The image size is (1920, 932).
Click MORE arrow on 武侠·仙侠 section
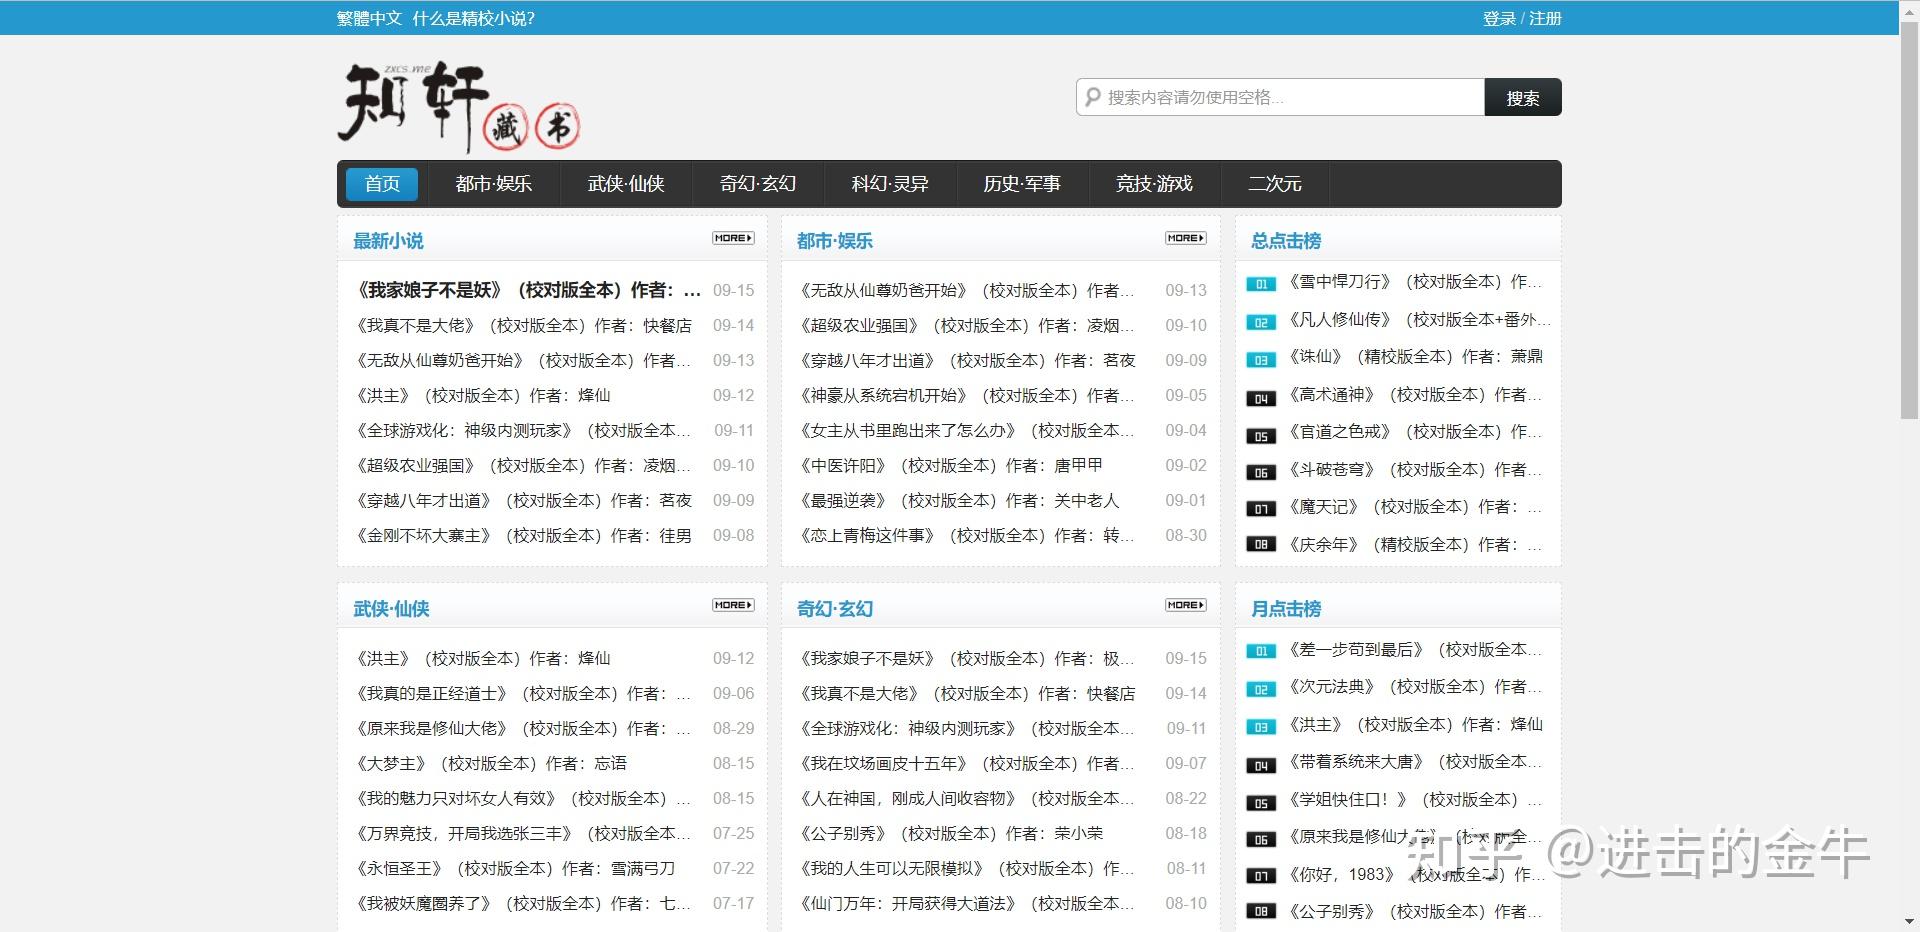(733, 605)
